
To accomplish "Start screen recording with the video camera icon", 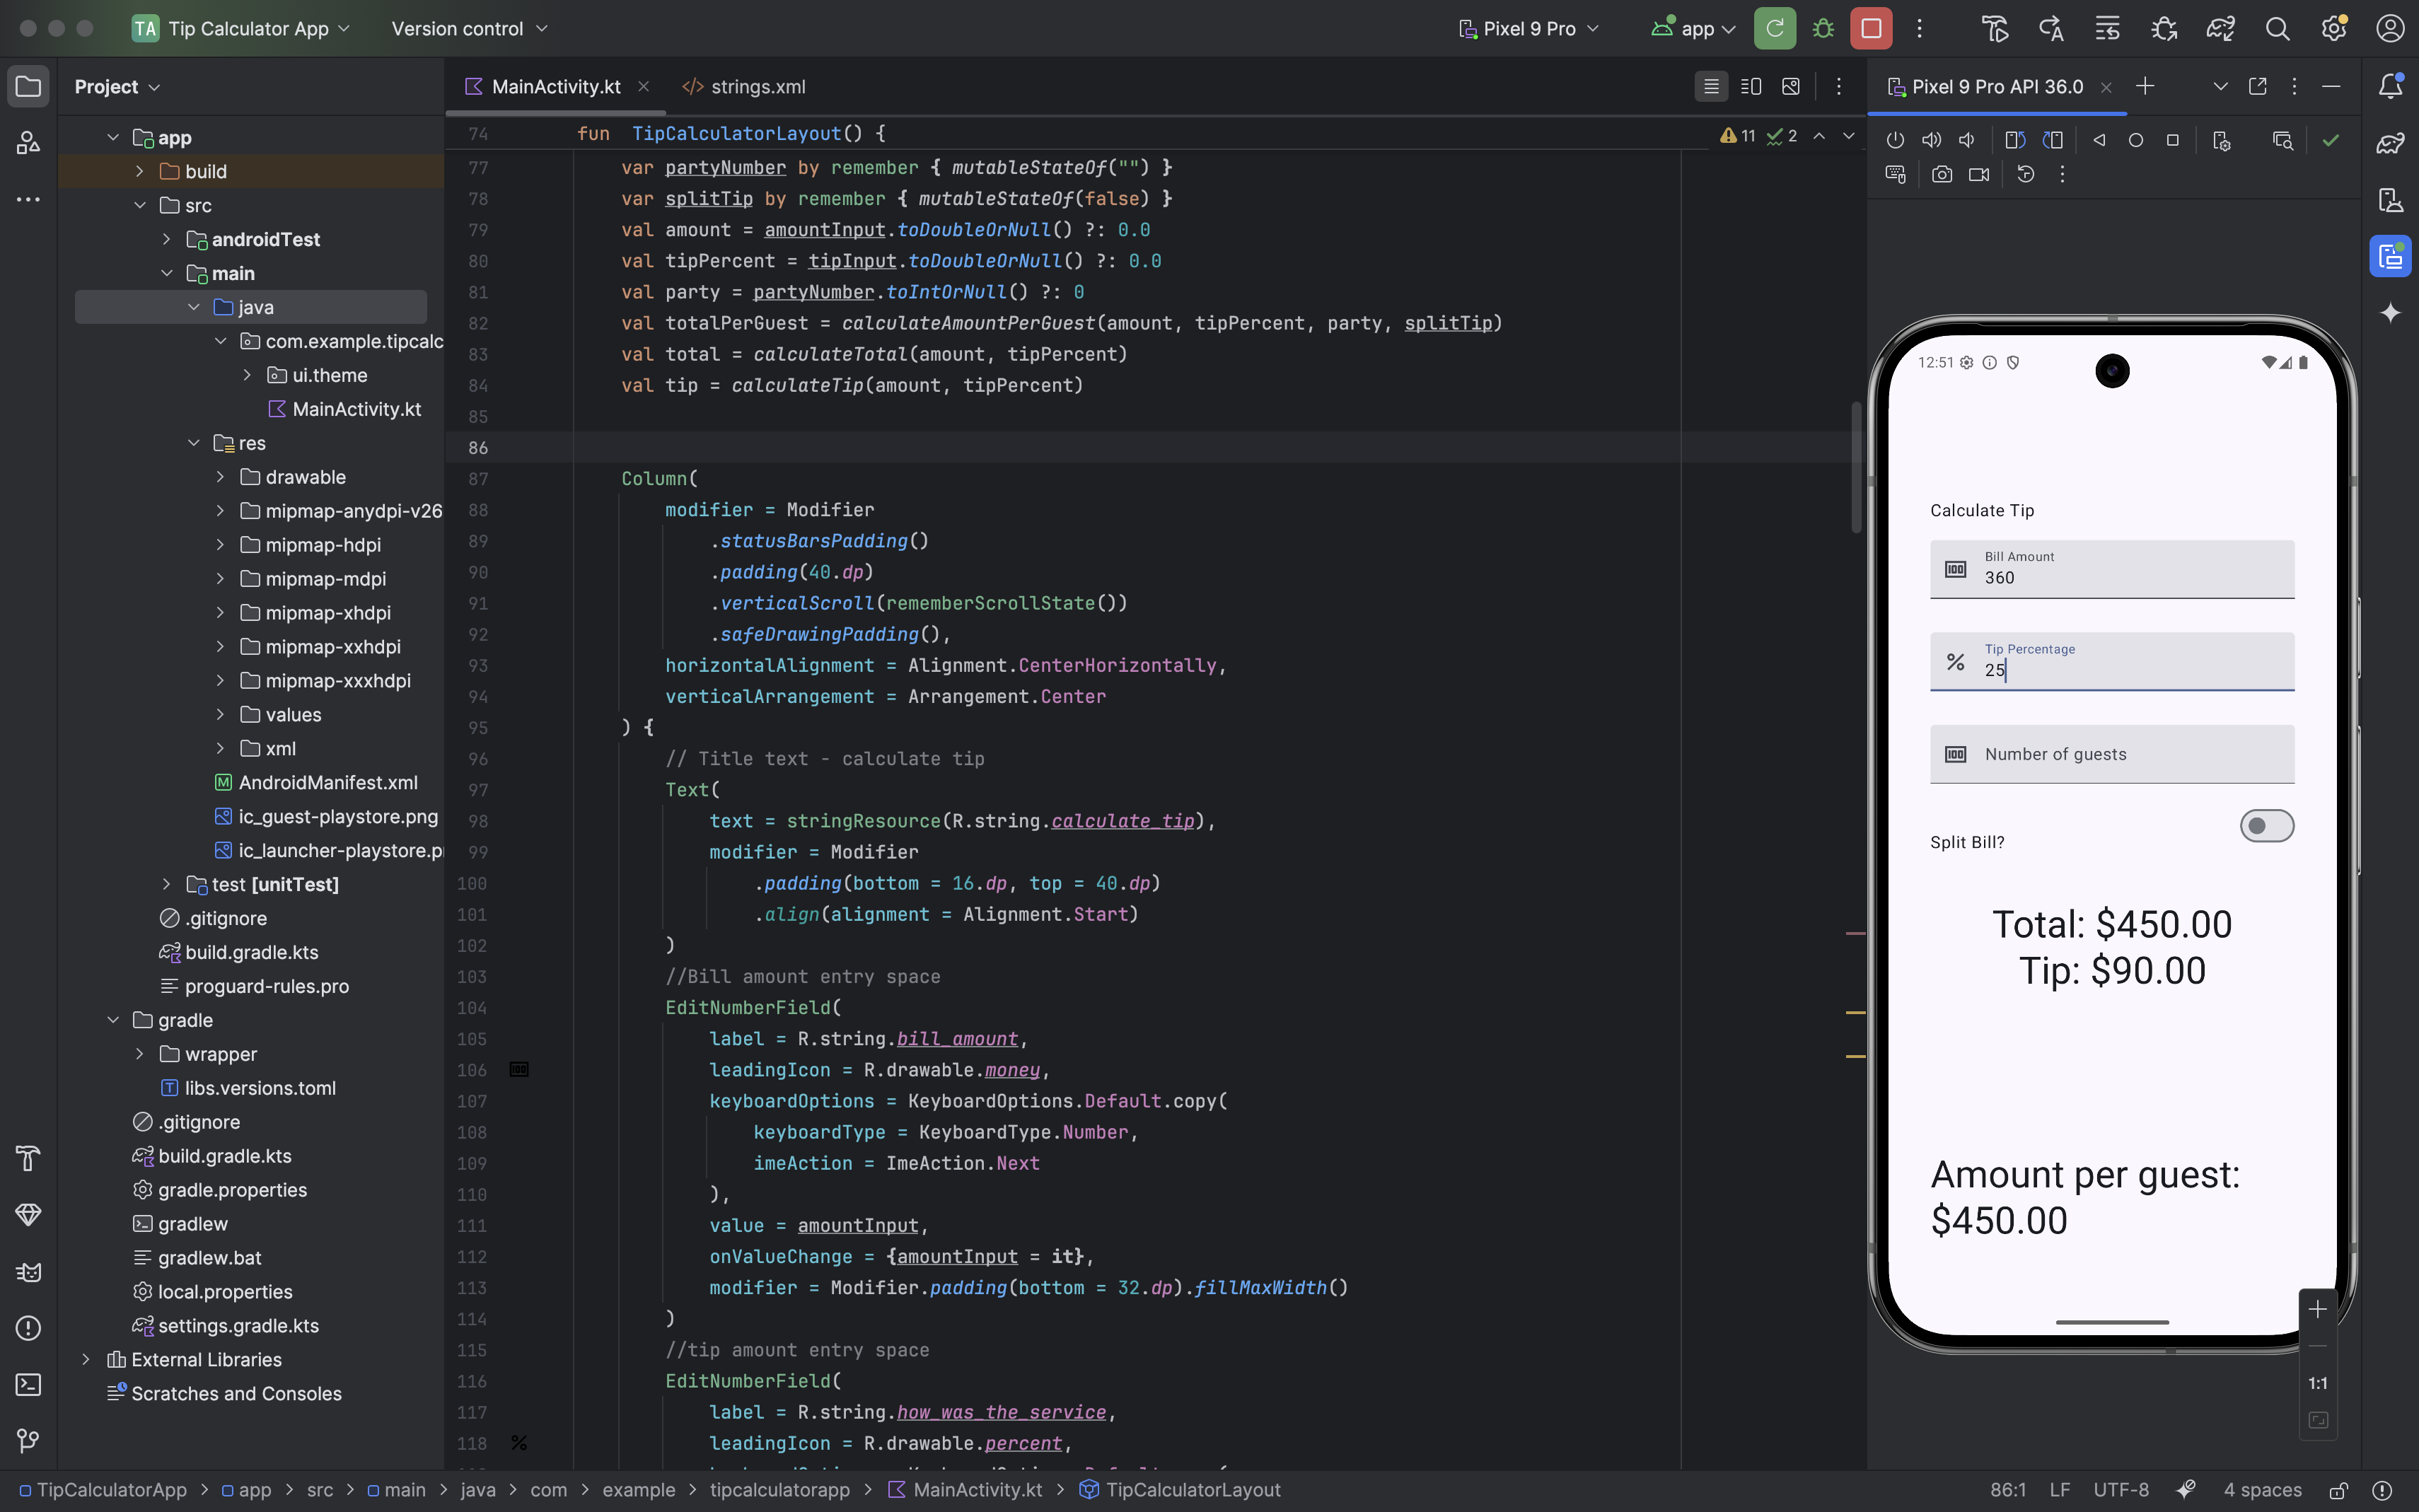I will point(1978,174).
